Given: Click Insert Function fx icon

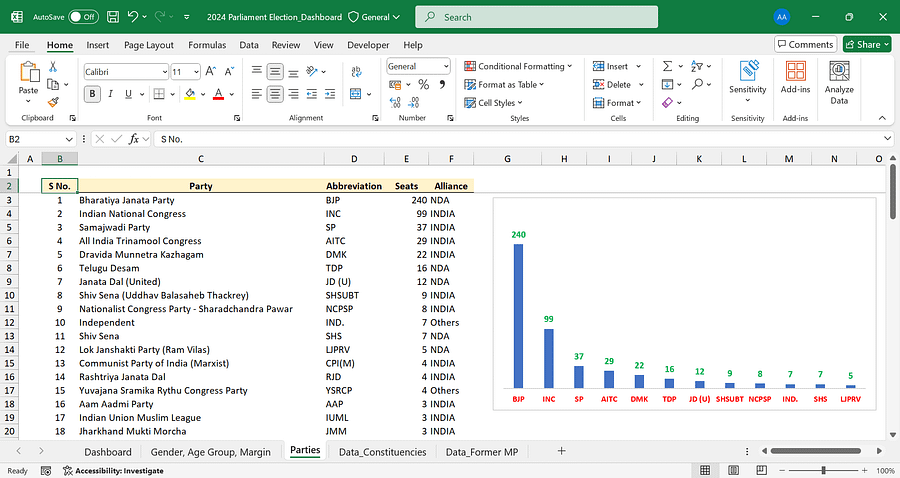Looking at the screenshot, I should pyautogui.click(x=134, y=139).
